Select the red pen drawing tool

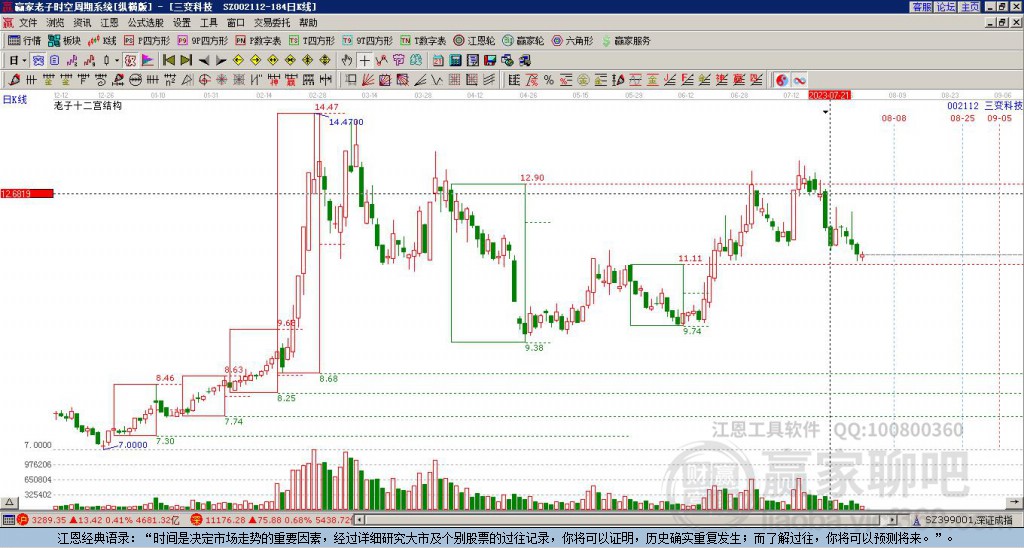tap(14, 80)
